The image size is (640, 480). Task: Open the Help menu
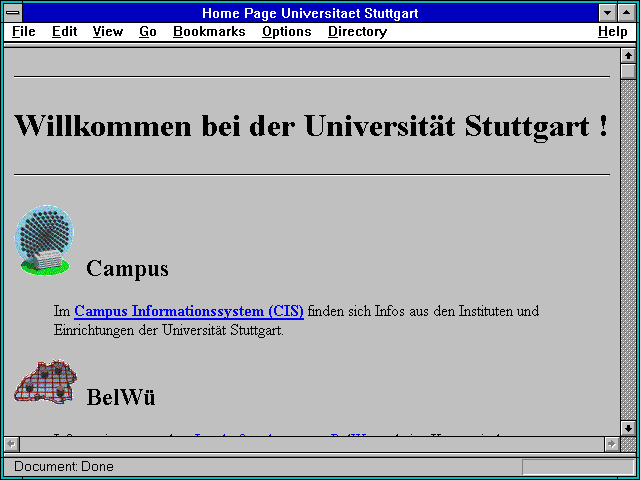pyautogui.click(x=613, y=32)
